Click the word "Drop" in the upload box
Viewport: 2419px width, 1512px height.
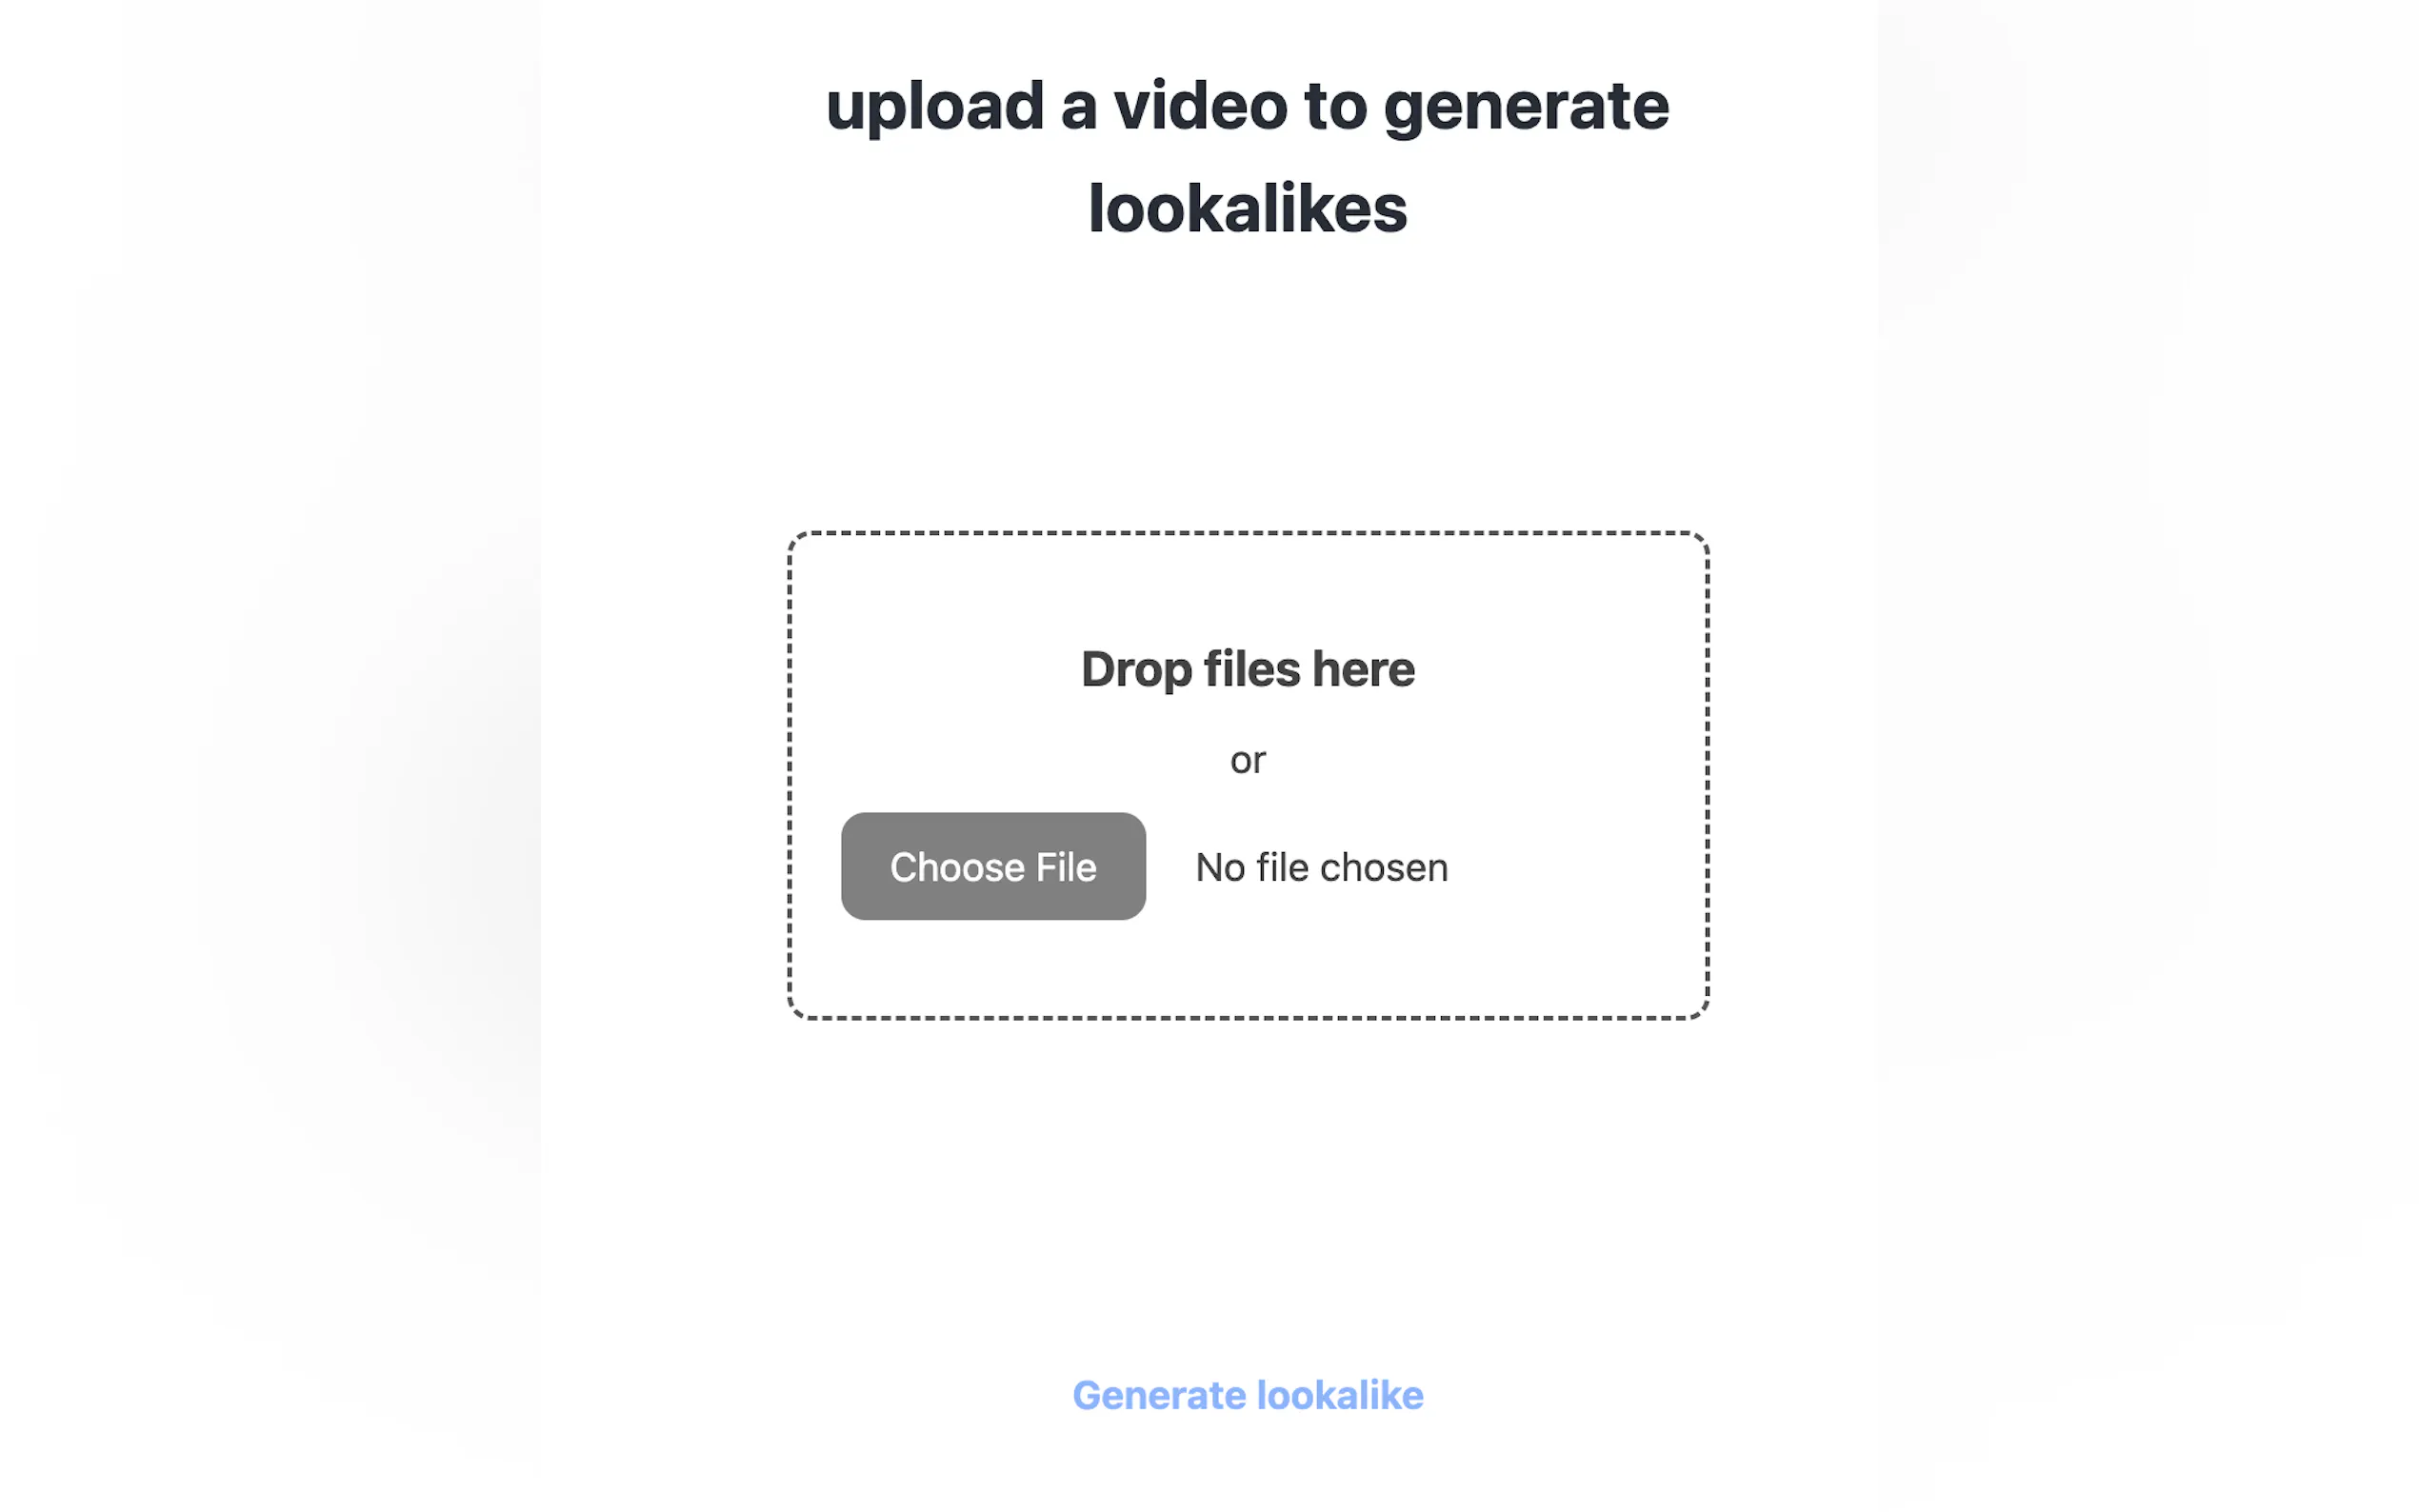1136,669
